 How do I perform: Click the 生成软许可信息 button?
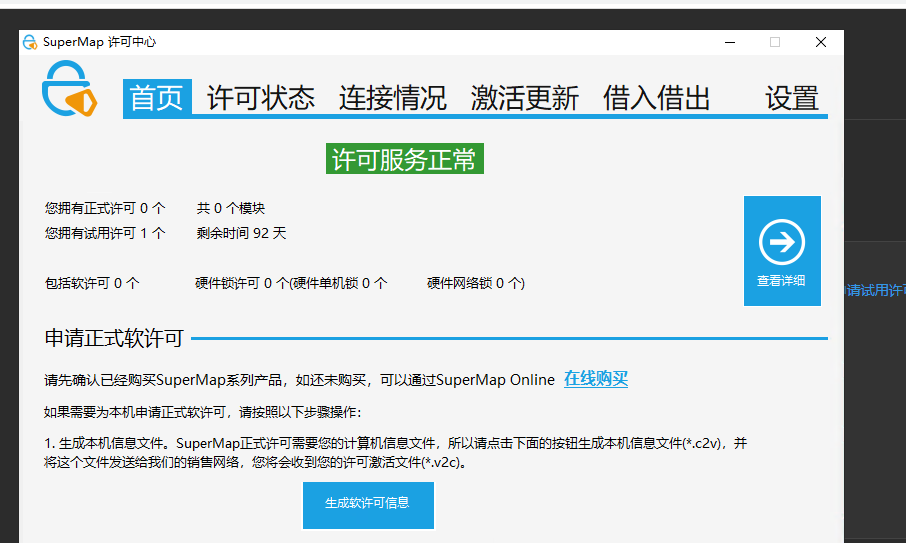point(368,505)
